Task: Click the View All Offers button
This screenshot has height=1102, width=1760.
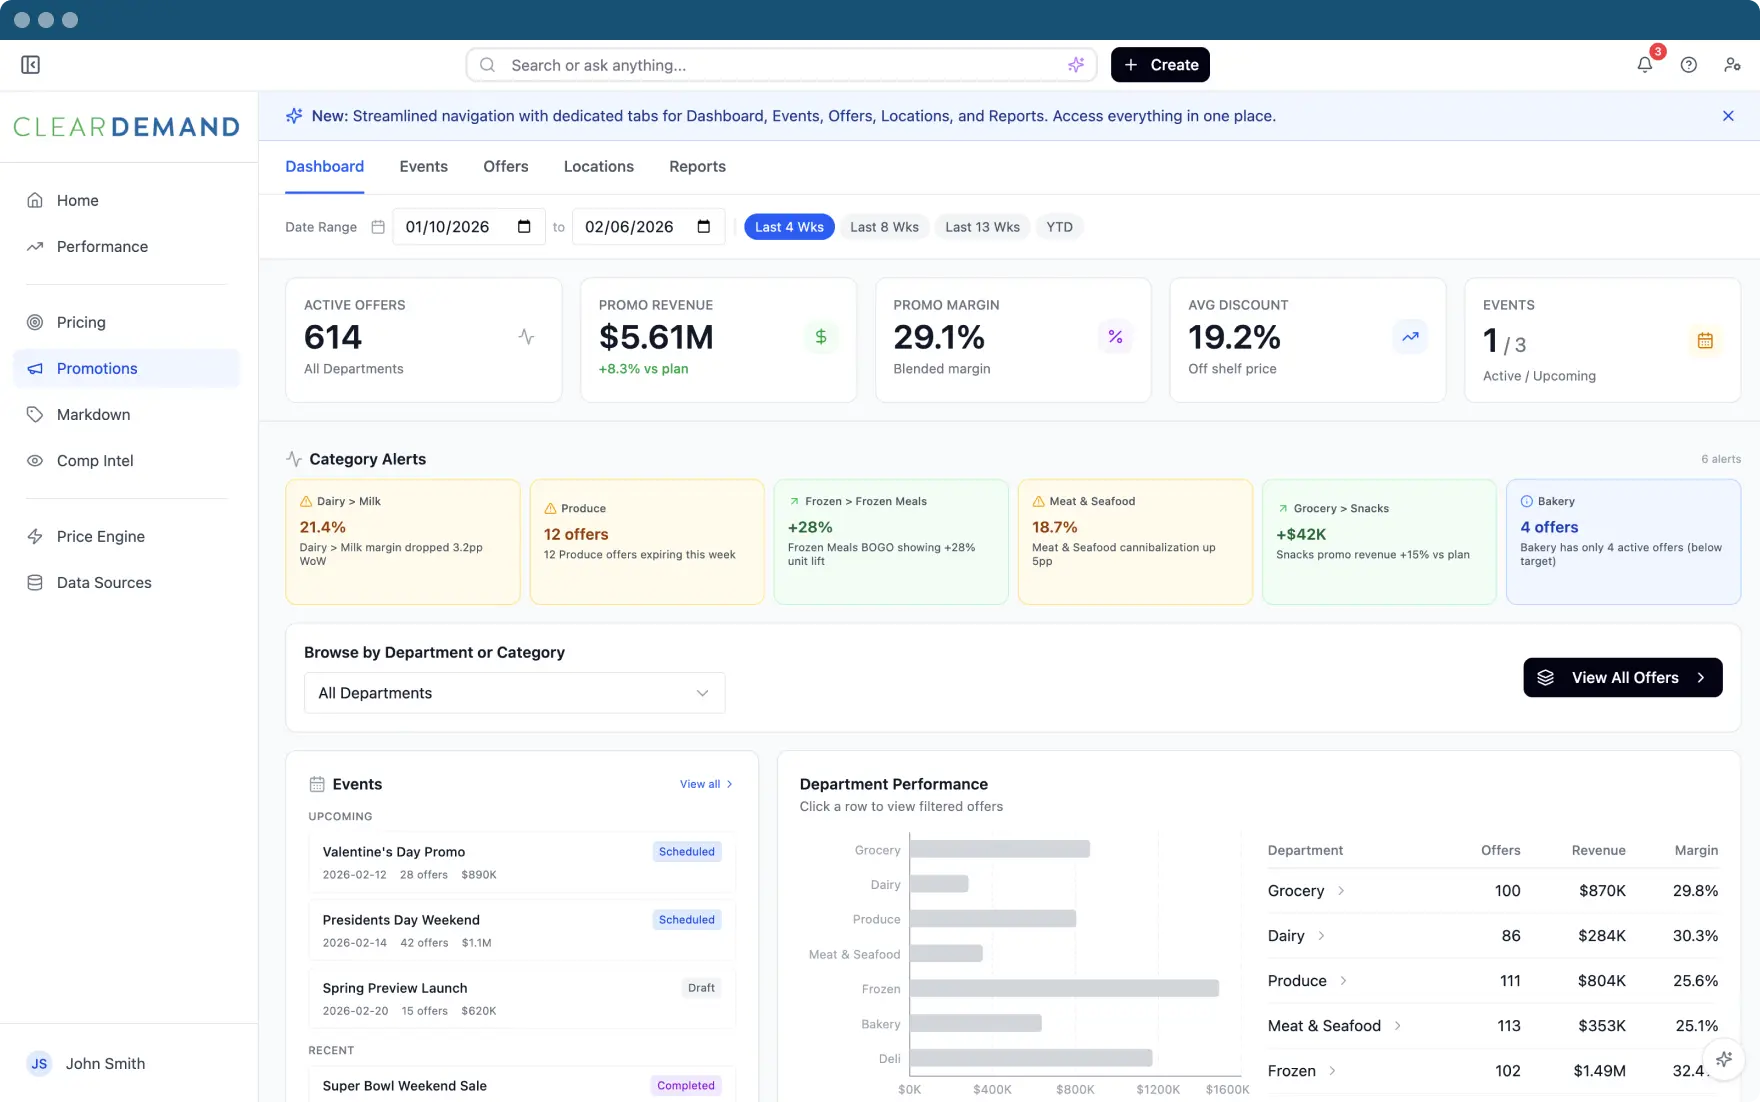Action: coord(1622,678)
